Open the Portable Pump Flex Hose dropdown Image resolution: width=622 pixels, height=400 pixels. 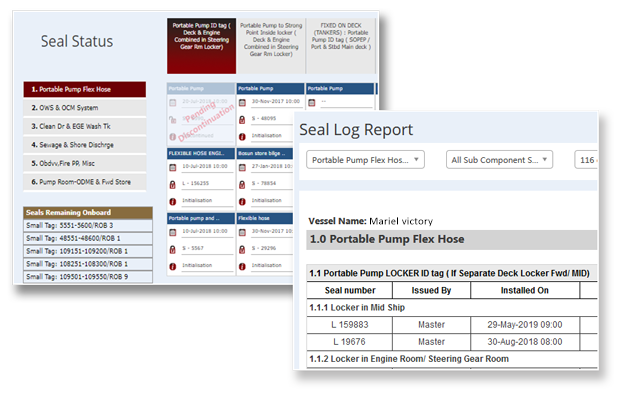tap(365, 159)
